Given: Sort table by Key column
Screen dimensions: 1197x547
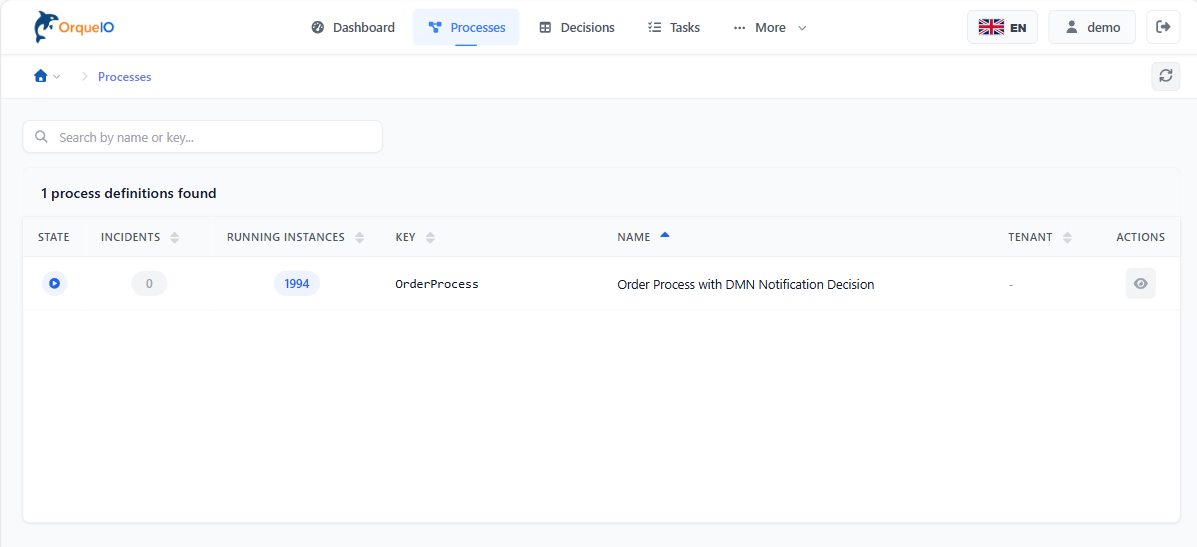Looking at the screenshot, I should coord(430,237).
